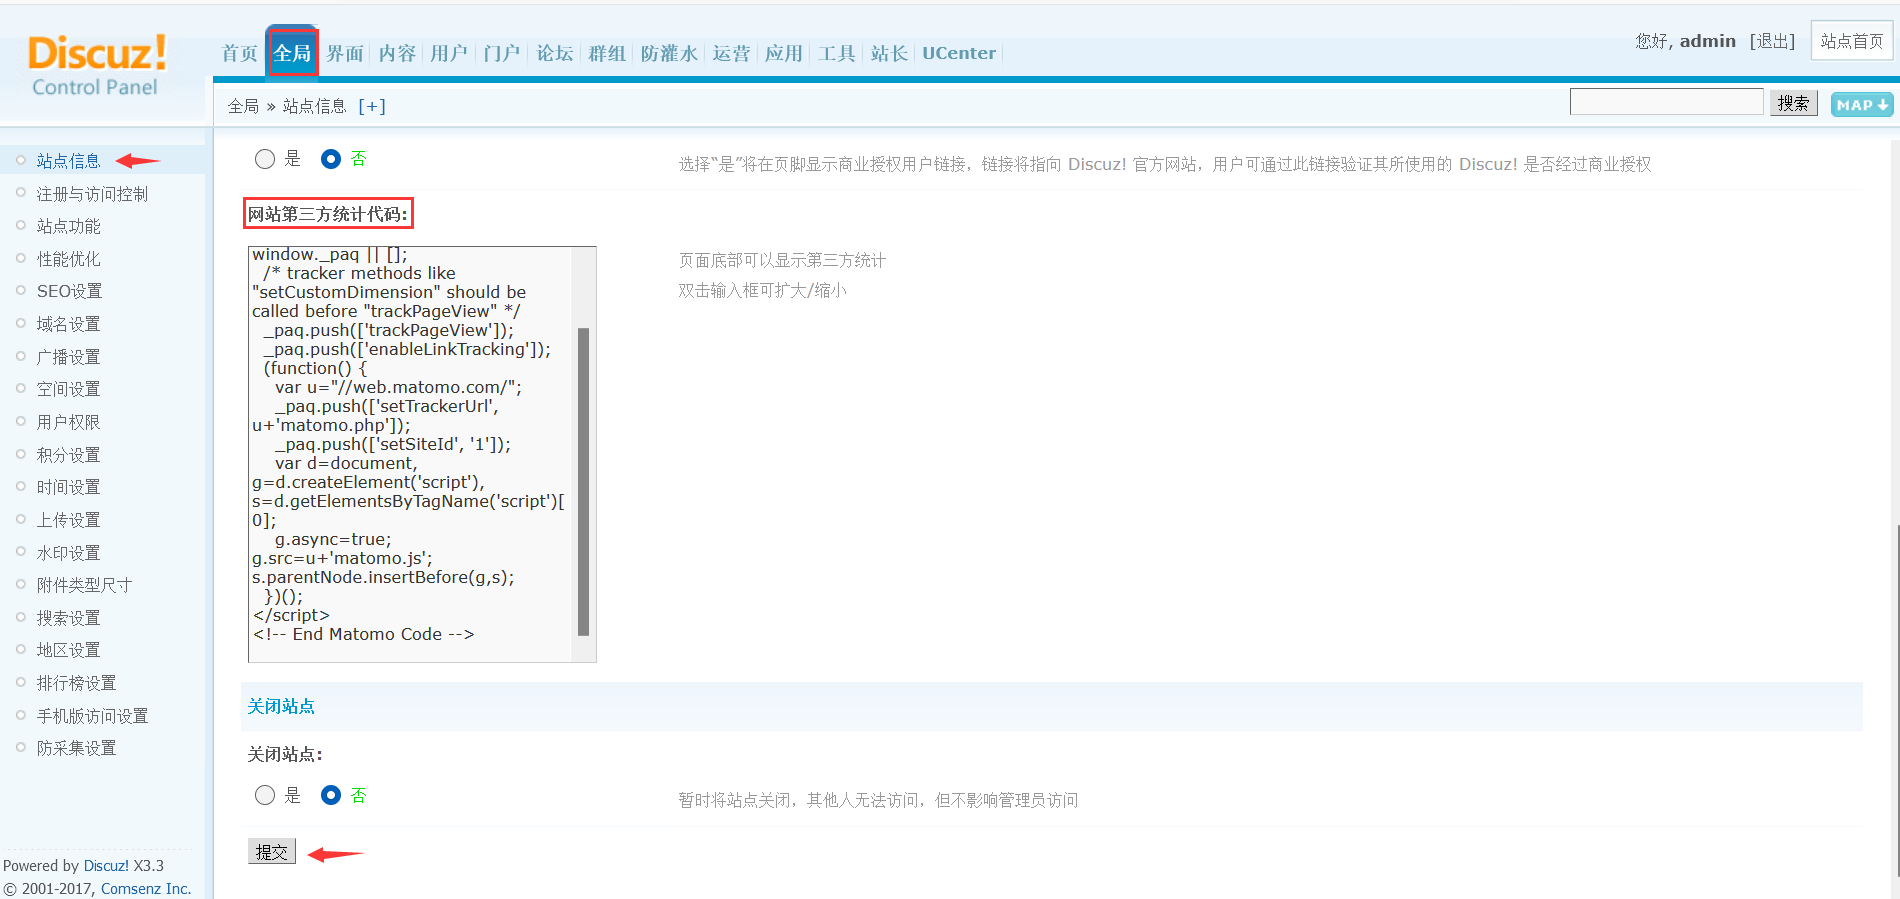1900x899 pixels.
Task: Open 注册与访问控制 in the sidebar
Action: tap(92, 194)
